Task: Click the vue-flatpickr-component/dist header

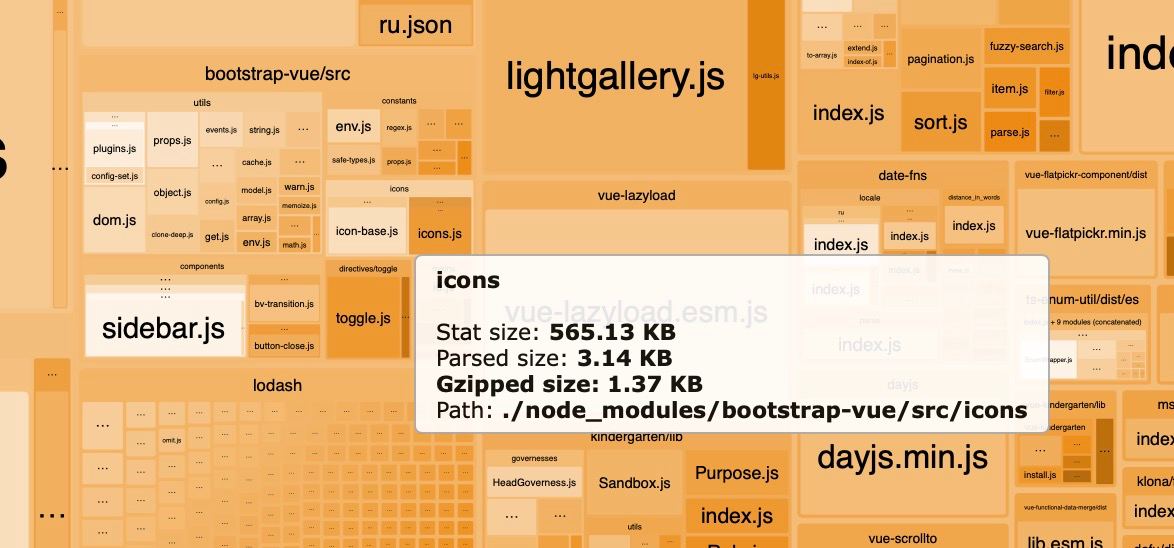Action: click(1086, 175)
